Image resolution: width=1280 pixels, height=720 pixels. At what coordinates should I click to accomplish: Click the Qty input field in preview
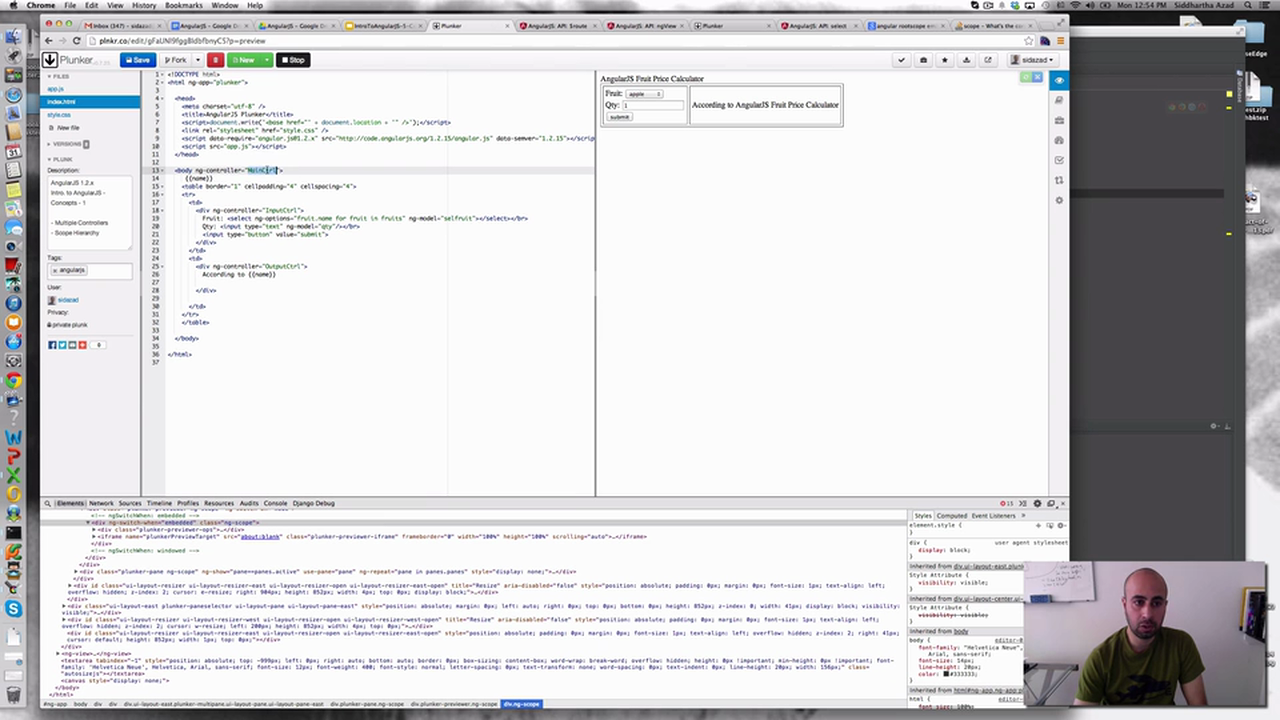654,105
